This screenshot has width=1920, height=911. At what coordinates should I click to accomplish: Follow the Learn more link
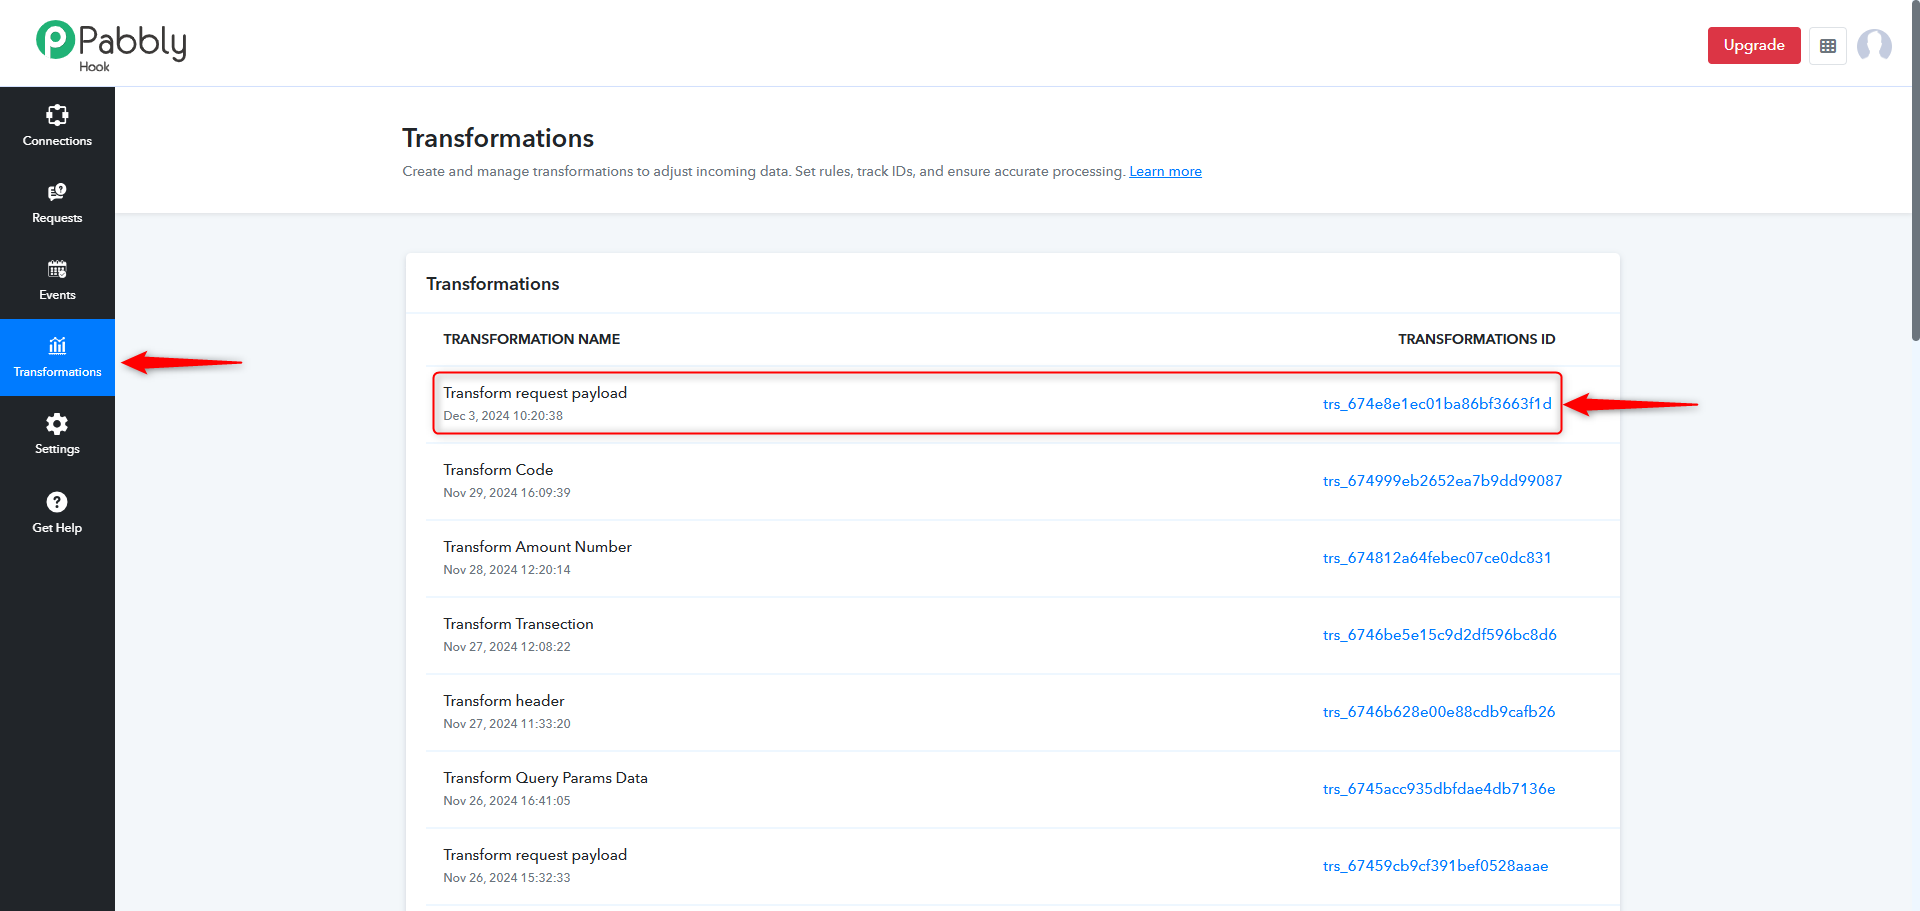point(1165,171)
